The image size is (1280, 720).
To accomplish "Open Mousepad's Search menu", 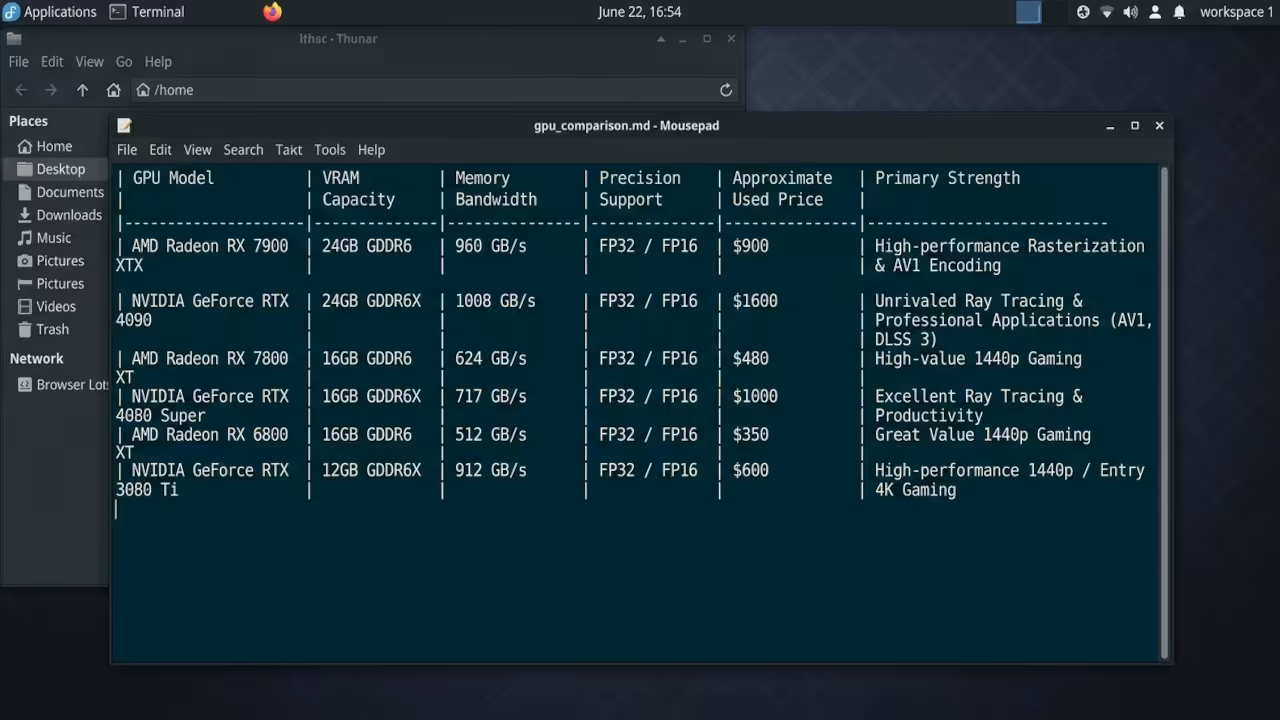I will (x=243, y=150).
